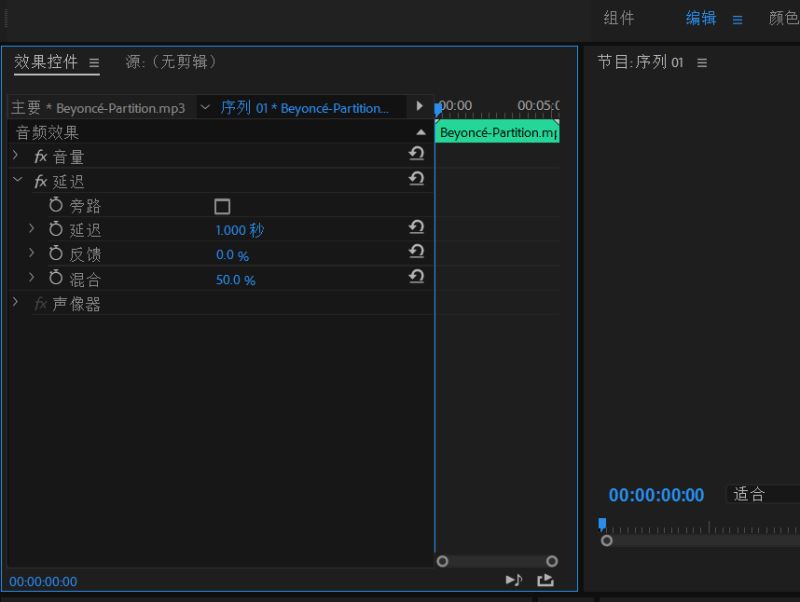800x602 pixels.
Task: Click the export icon at panel bottom right
Action: coord(545,580)
